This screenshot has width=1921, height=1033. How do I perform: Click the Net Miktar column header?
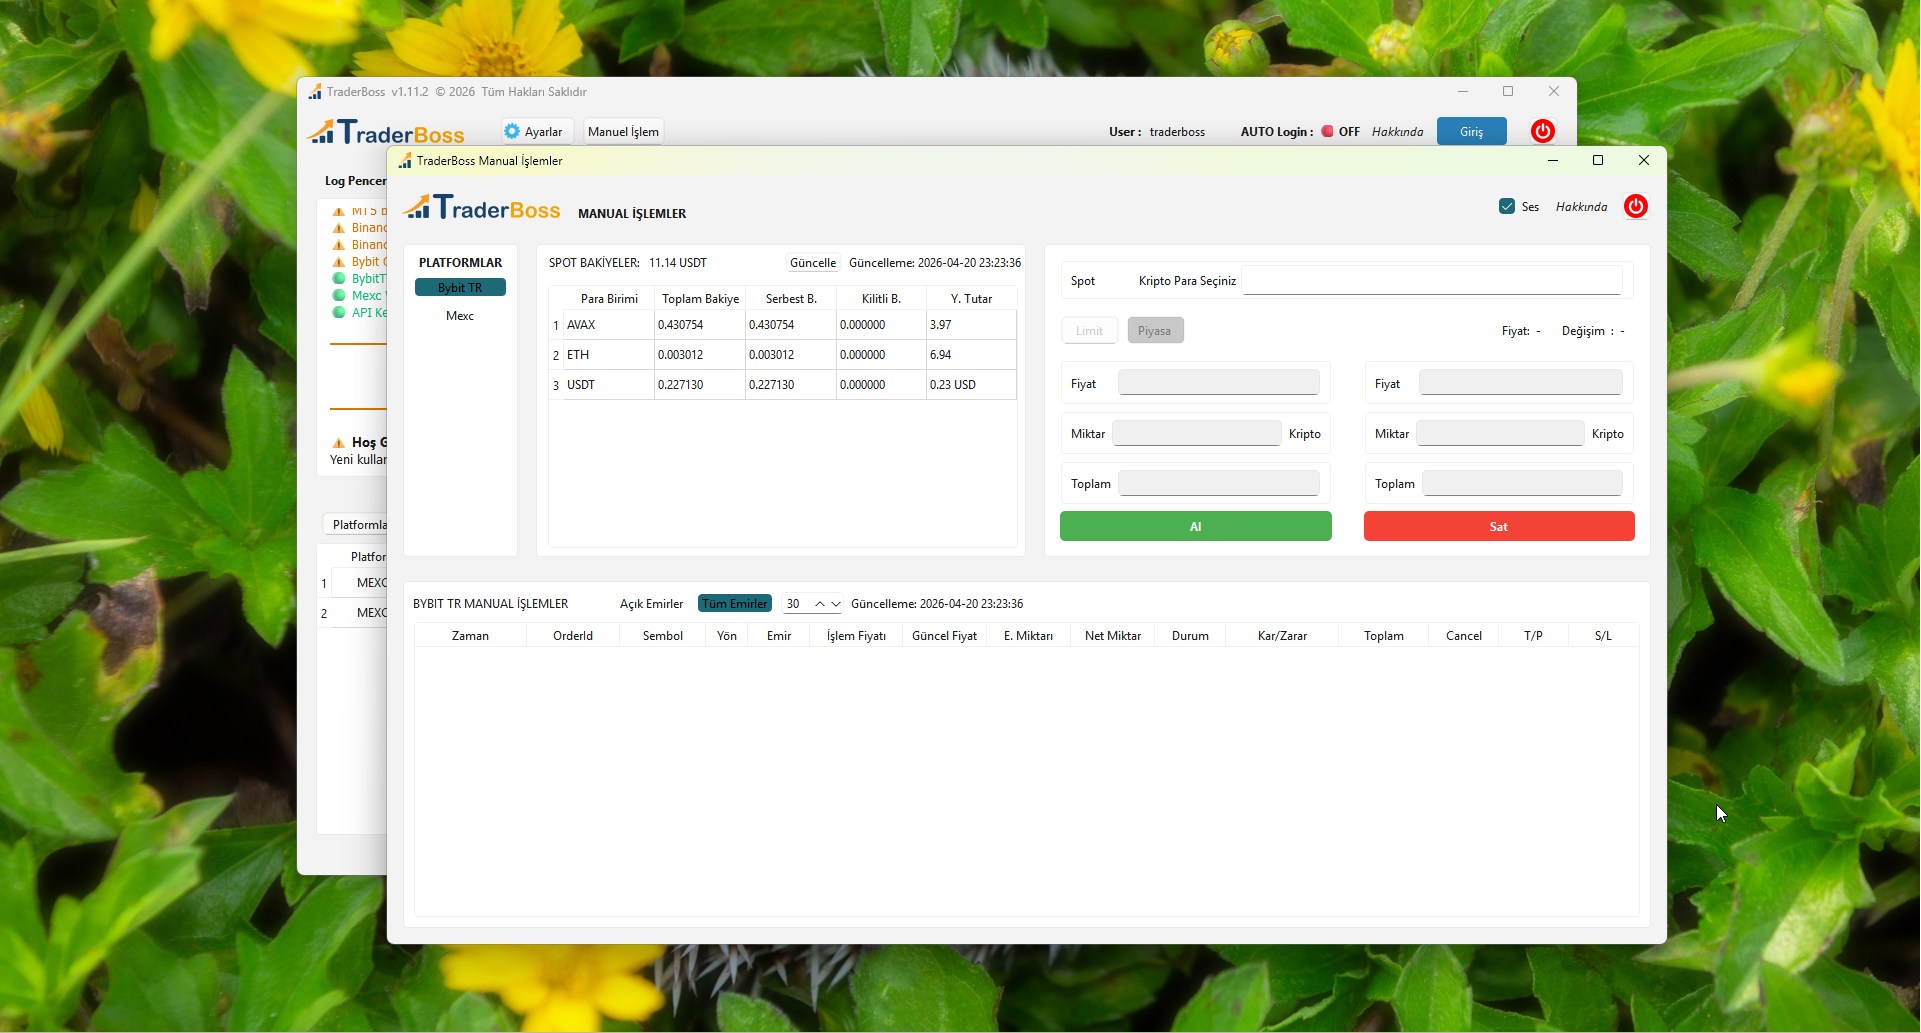point(1112,636)
